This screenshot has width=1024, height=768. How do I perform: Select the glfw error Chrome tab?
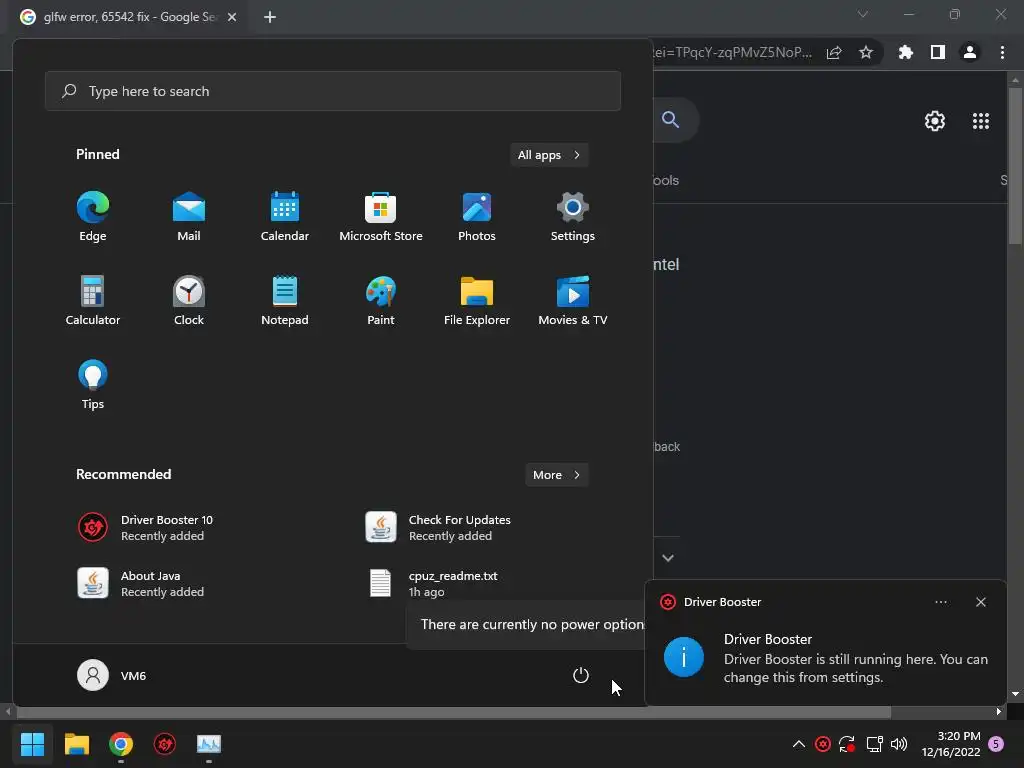point(129,17)
